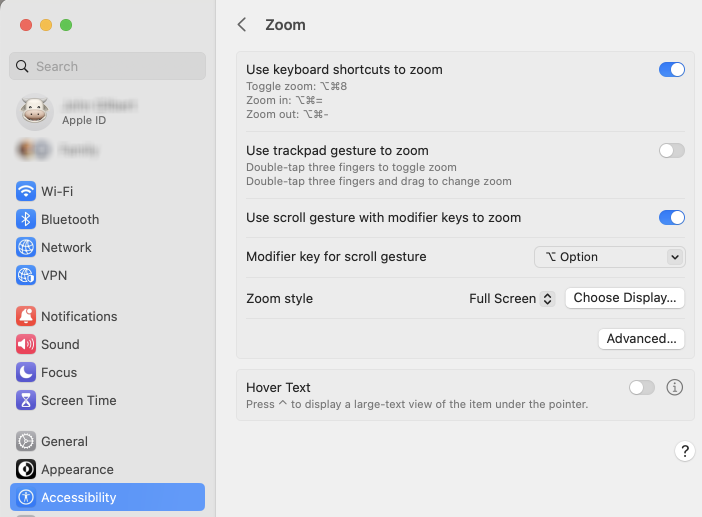The image size is (702, 517).
Task: Open the Option modifier key dropdown
Action: 609,257
